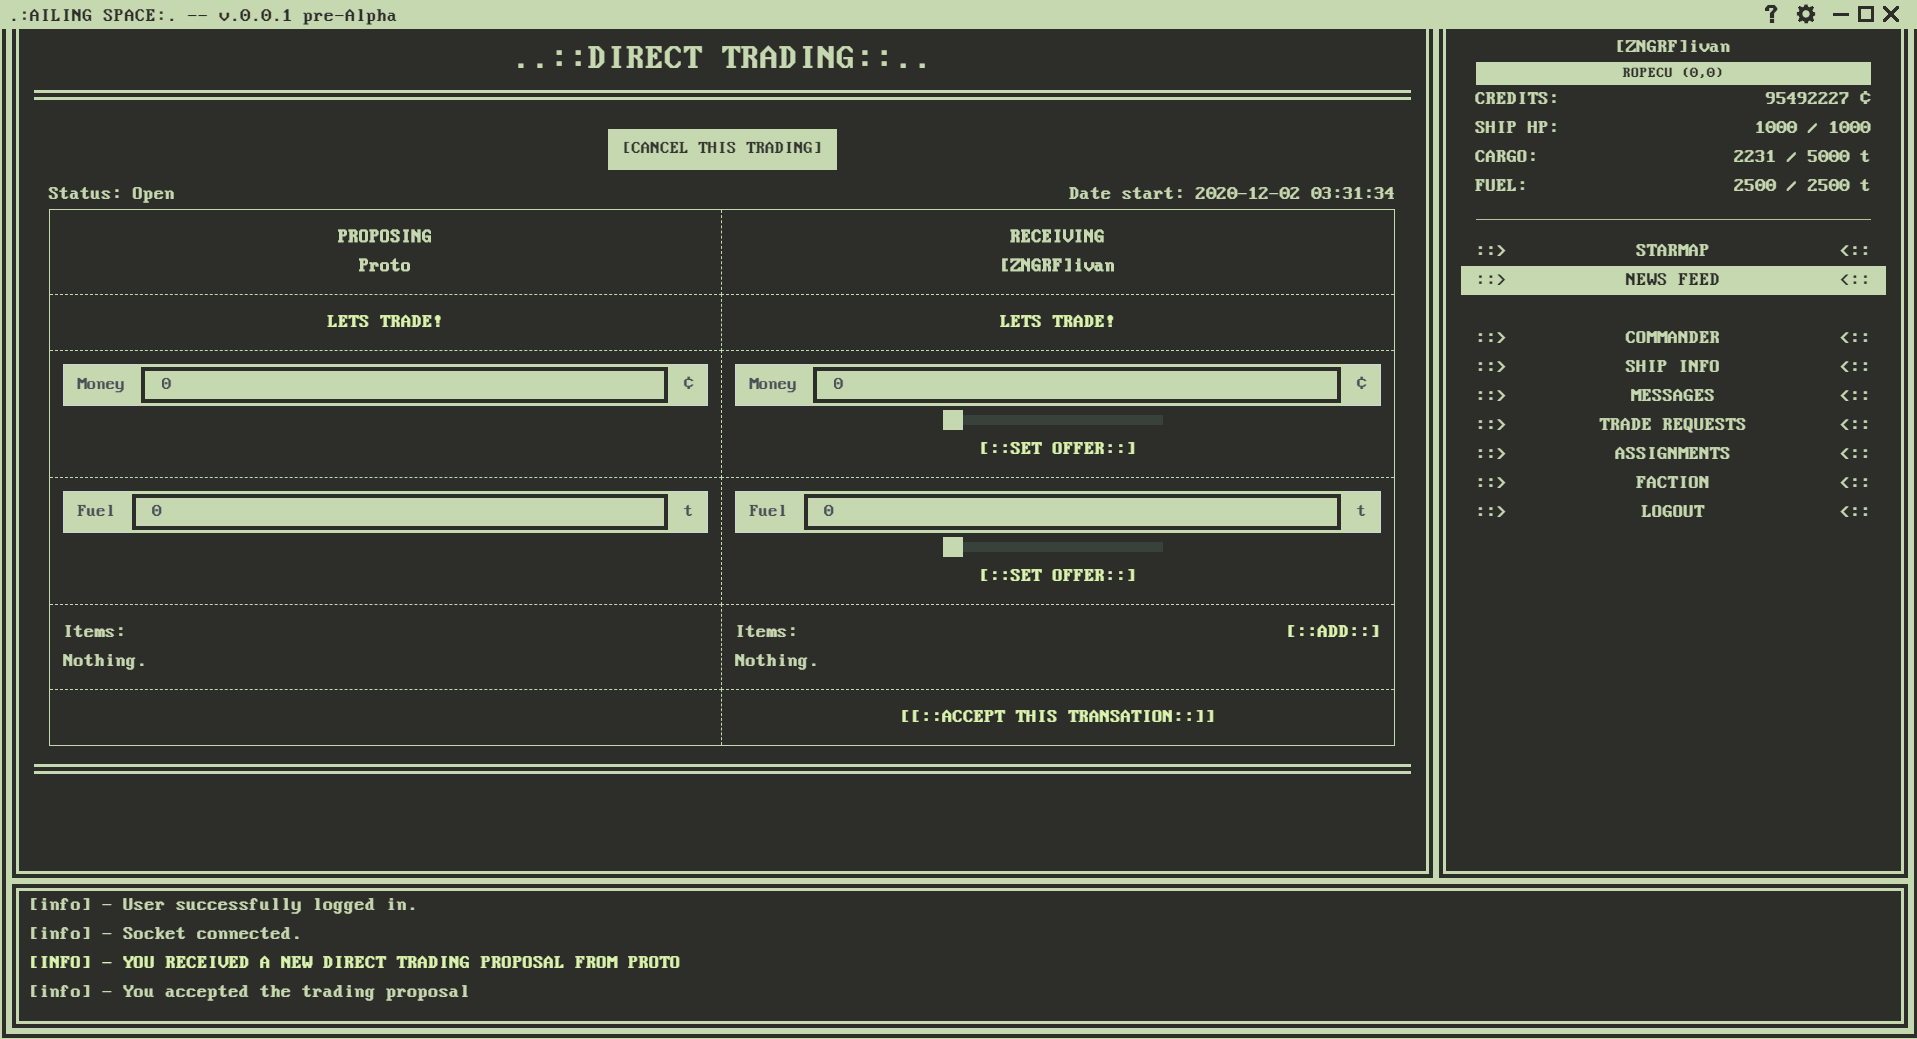
Task: Click the receiving Fuel input field
Action: coord(1074,511)
